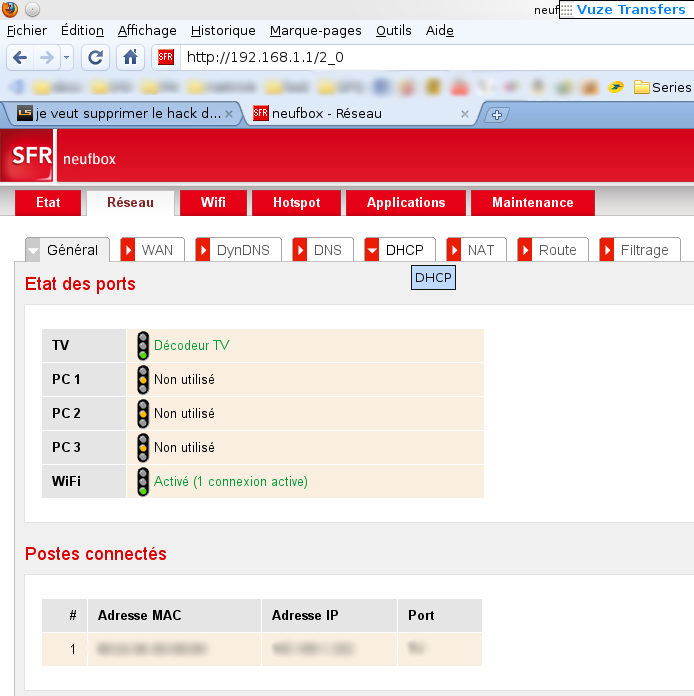
Task: Open the Édition menu
Action: tap(82, 31)
